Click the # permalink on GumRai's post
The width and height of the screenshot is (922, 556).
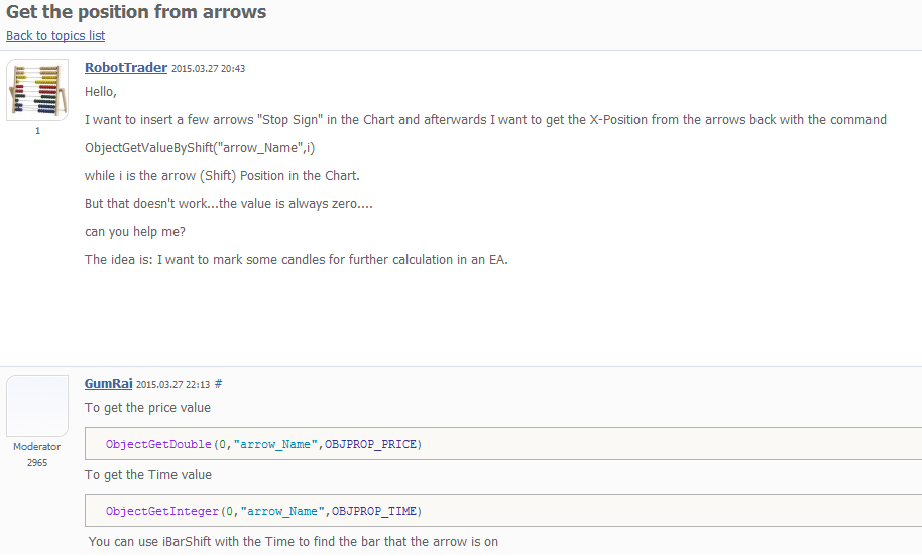219,384
